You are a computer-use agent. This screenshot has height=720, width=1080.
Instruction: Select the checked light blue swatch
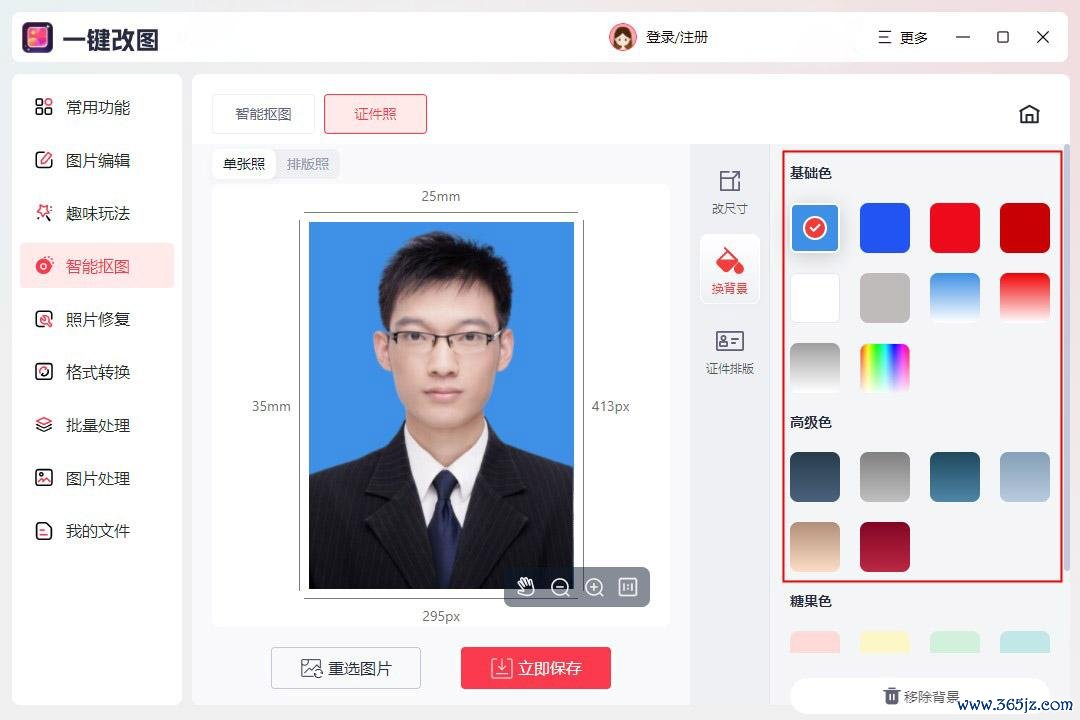tap(815, 228)
